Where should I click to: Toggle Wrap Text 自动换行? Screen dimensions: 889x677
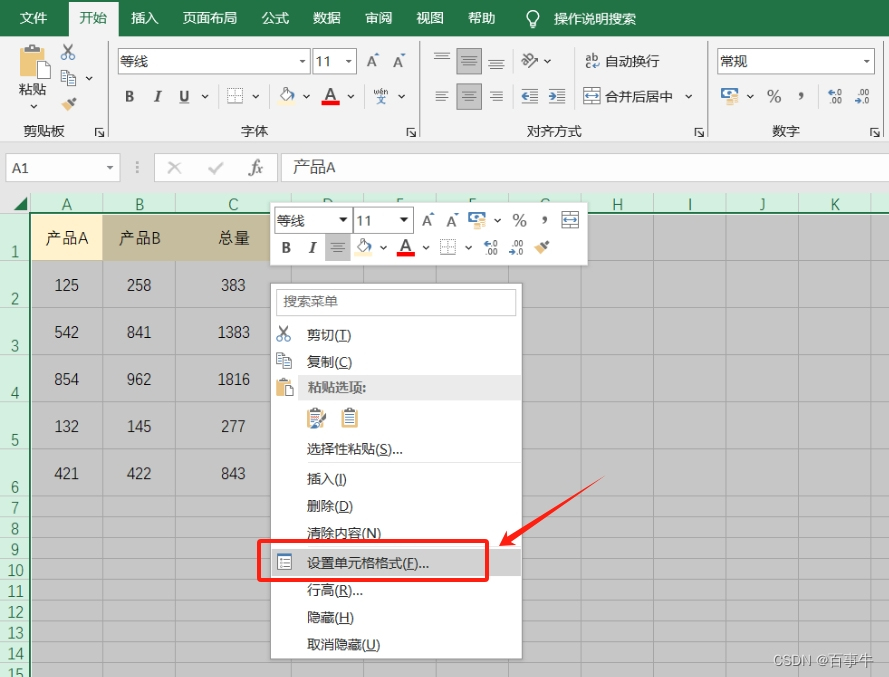point(622,61)
